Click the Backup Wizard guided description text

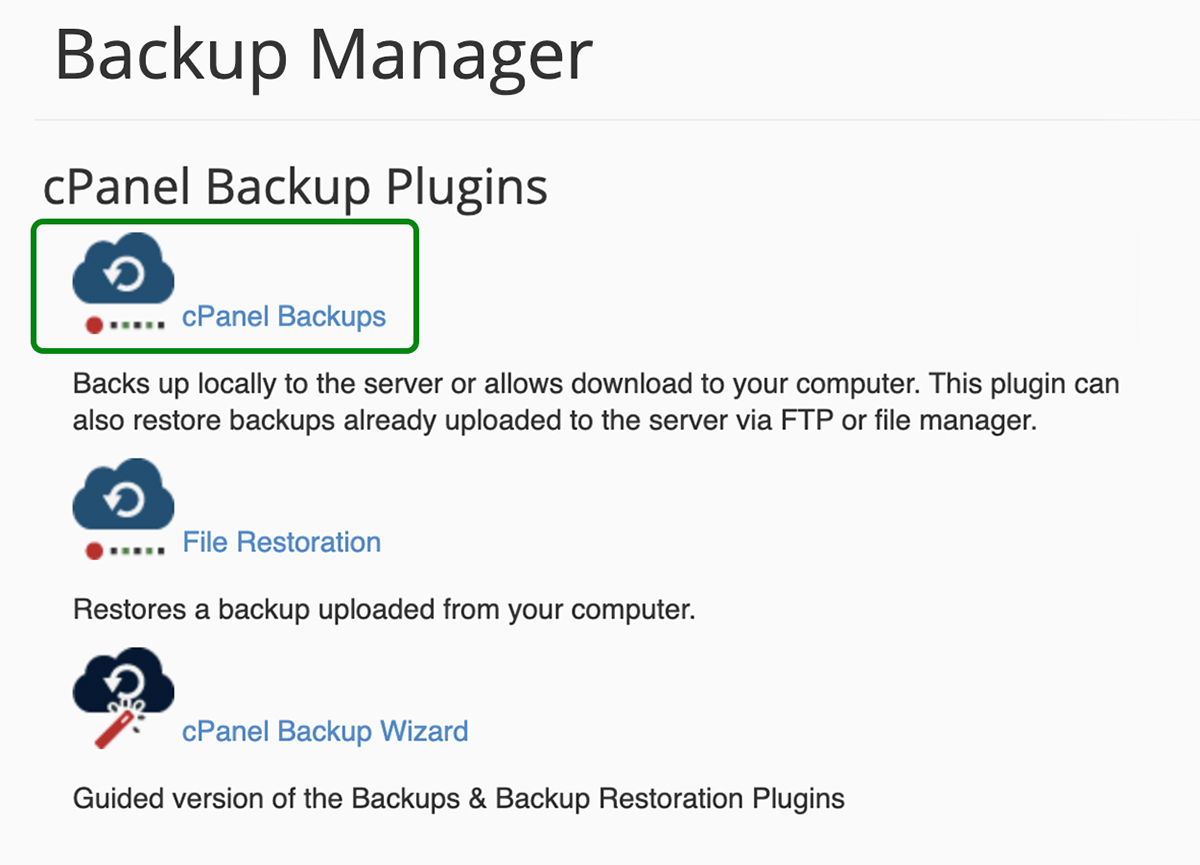click(x=458, y=798)
